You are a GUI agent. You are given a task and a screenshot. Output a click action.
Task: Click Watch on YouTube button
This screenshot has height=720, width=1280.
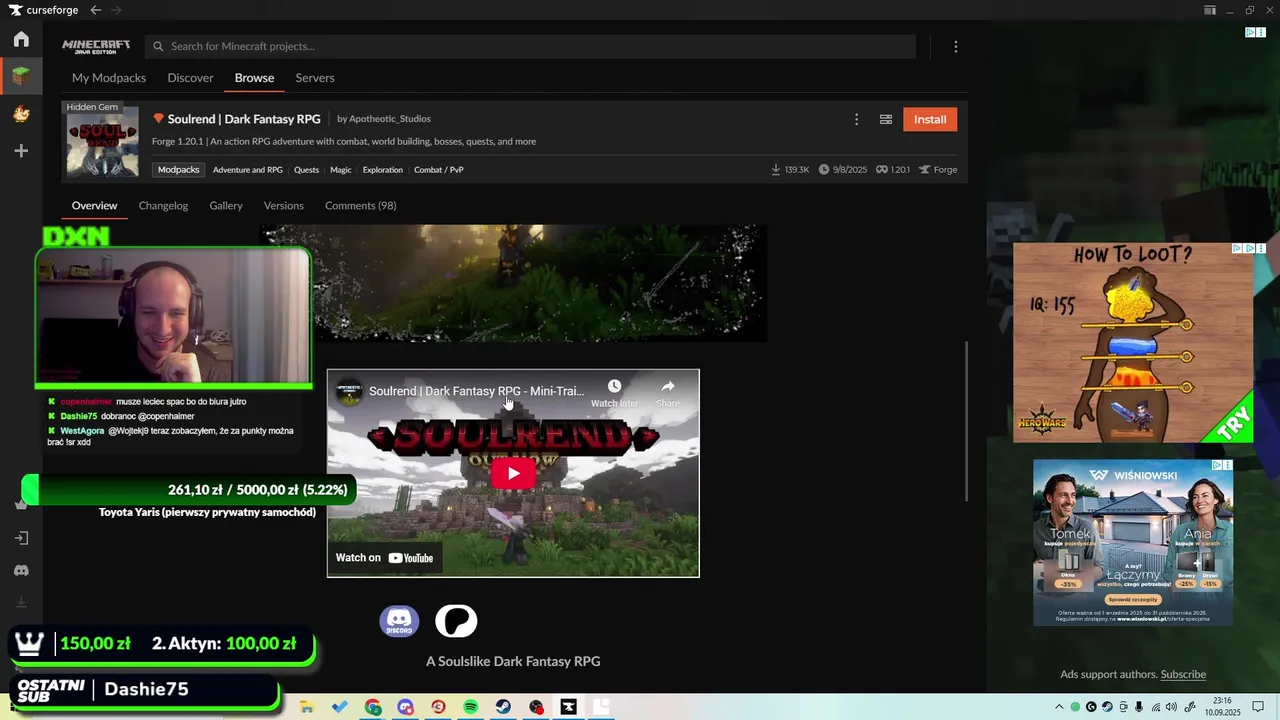click(x=384, y=558)
